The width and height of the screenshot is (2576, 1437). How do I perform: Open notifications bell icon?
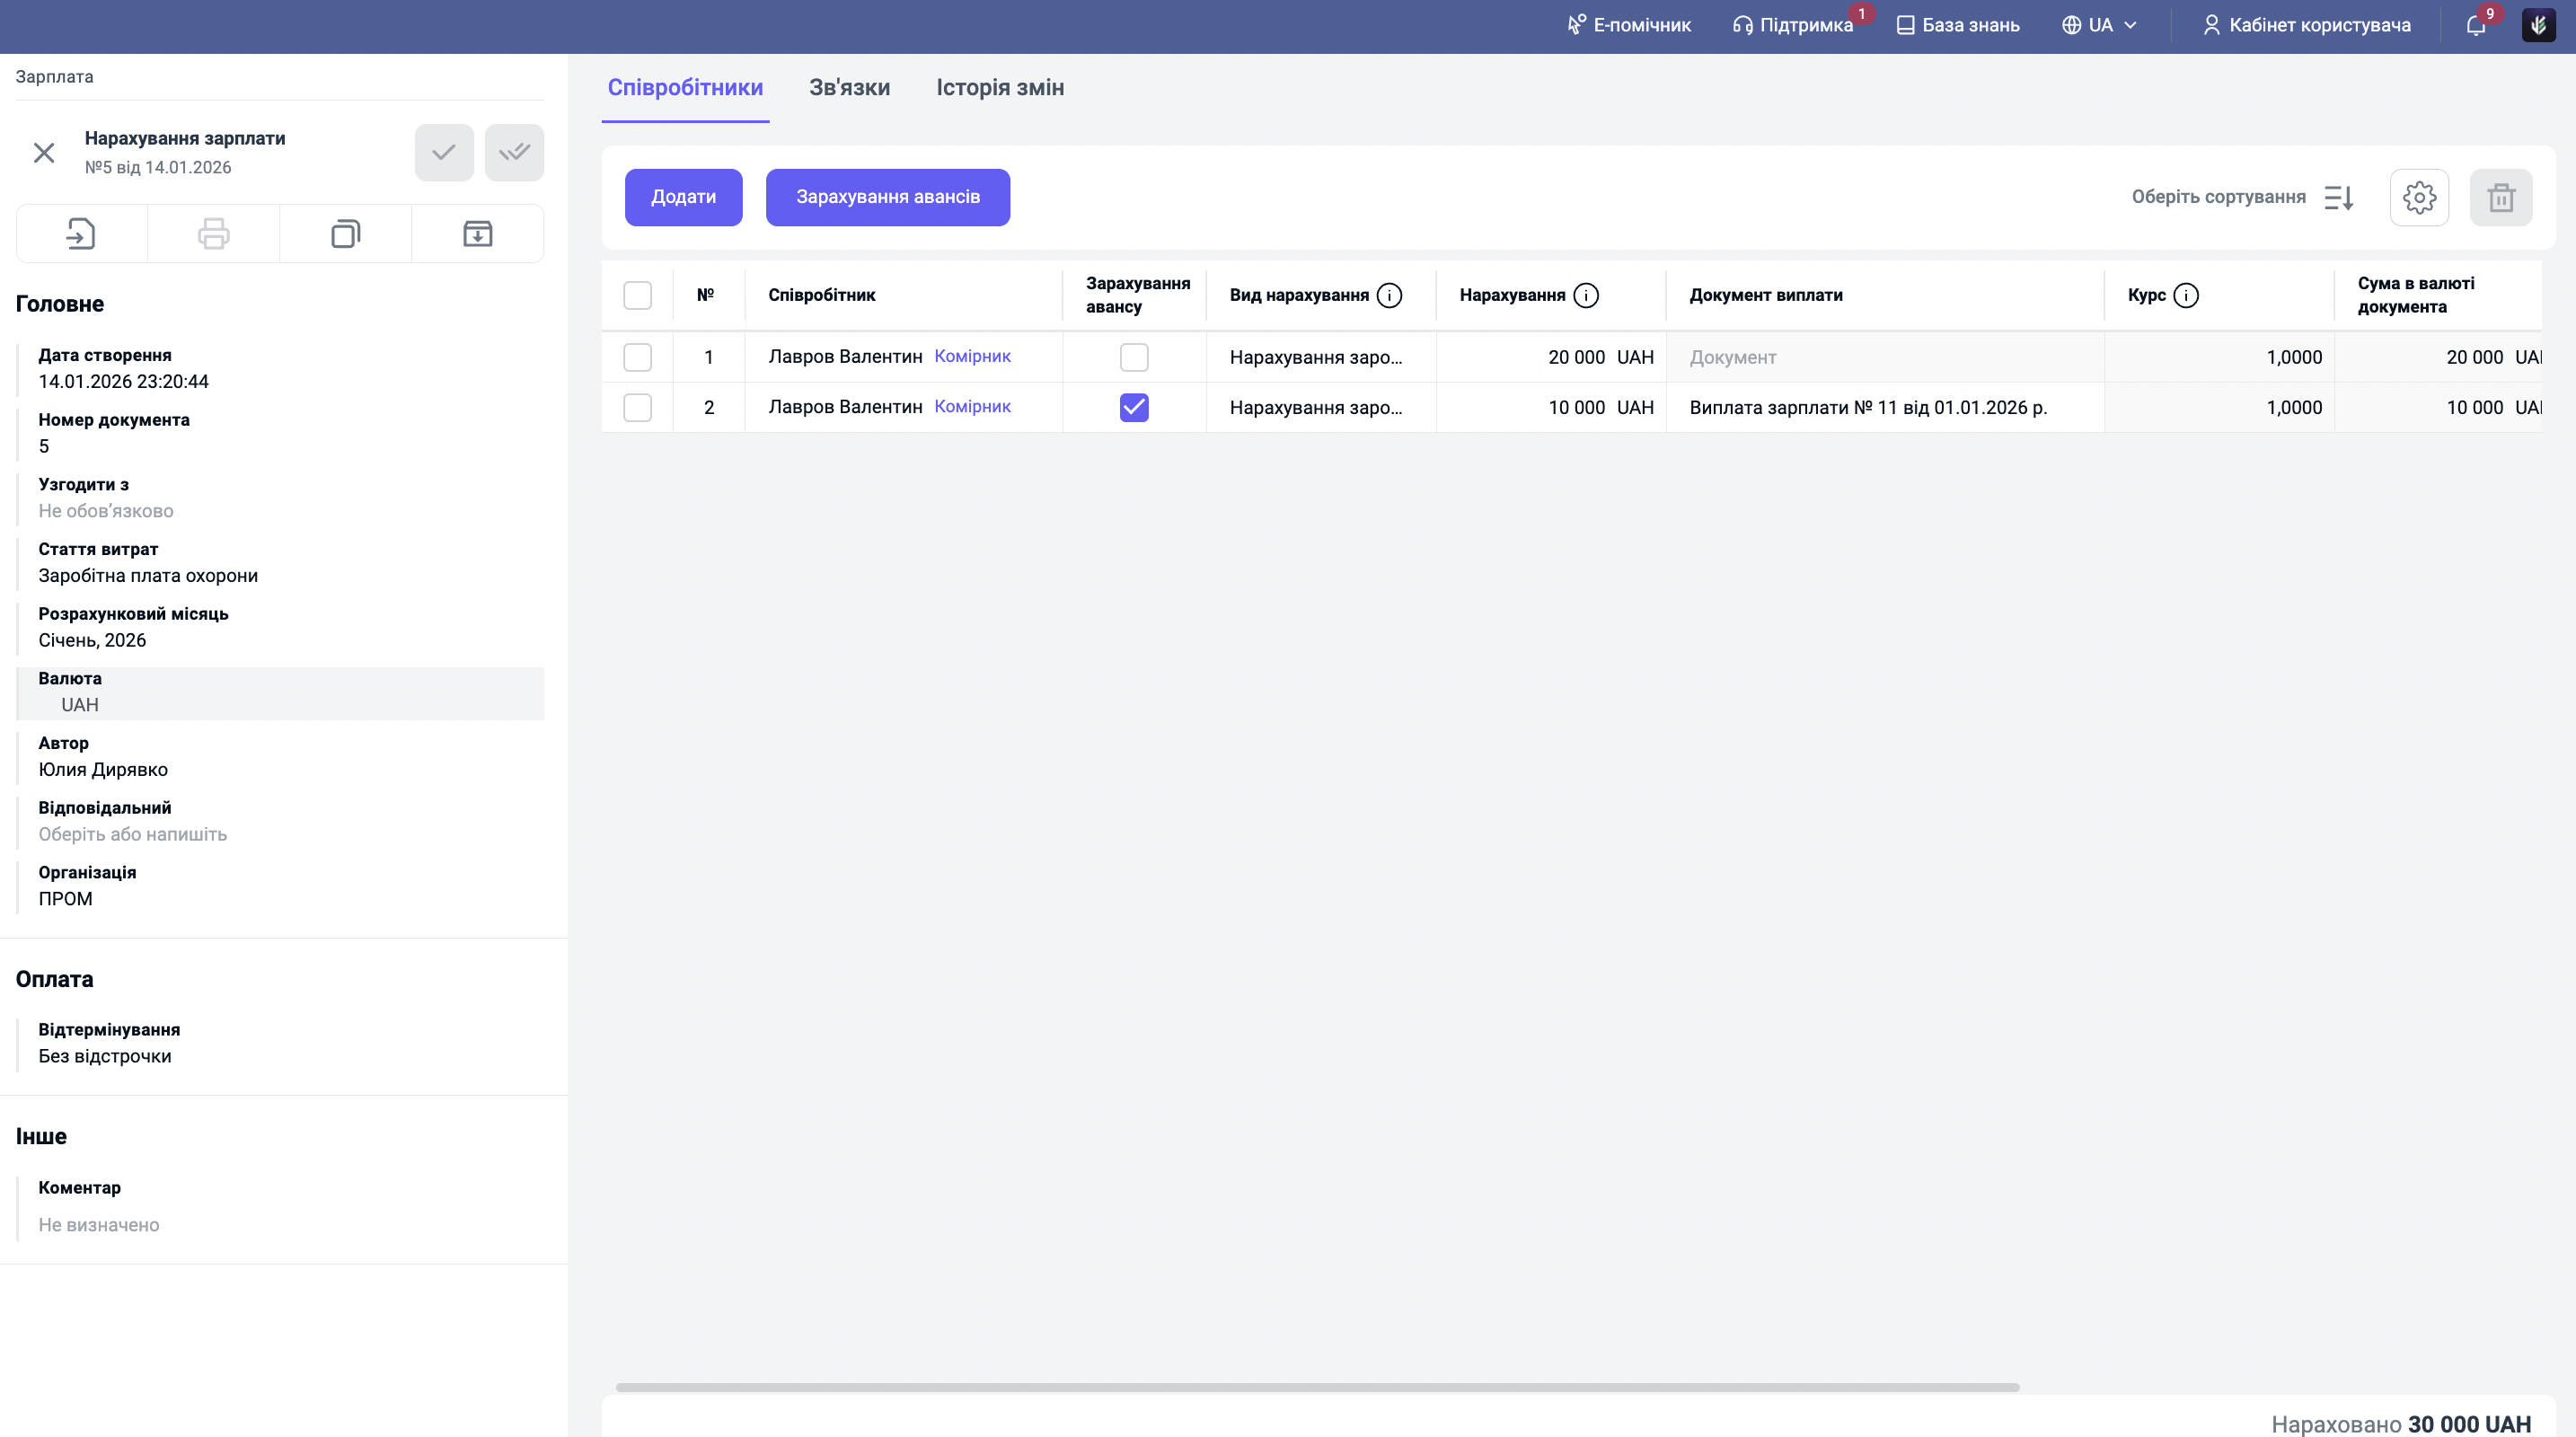pos(2475,25)
